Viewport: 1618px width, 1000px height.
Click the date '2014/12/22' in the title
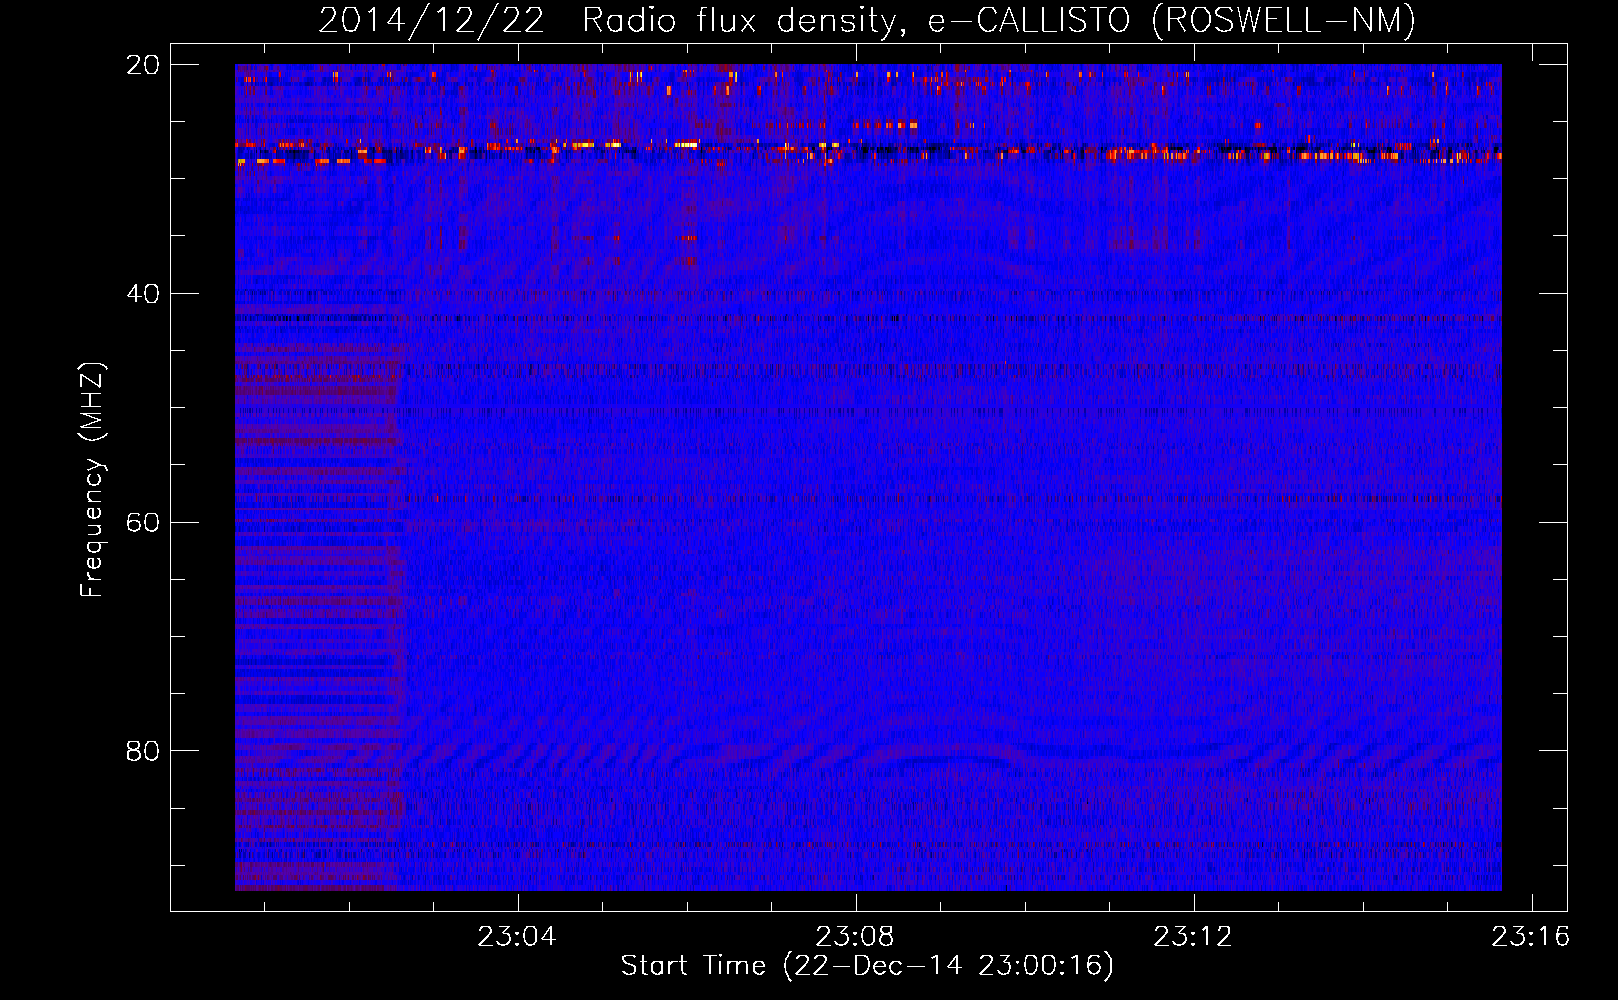click(432, 20)
